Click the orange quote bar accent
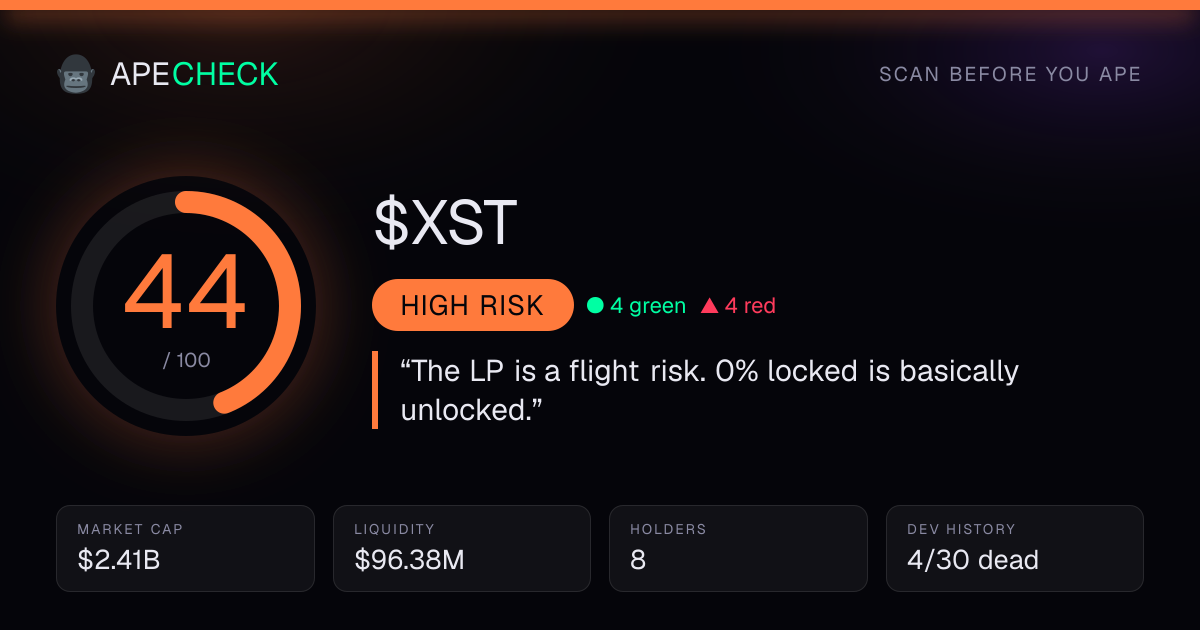This screenshot has height=630, width=1200. pyautogui.click(x=375, y=390)
